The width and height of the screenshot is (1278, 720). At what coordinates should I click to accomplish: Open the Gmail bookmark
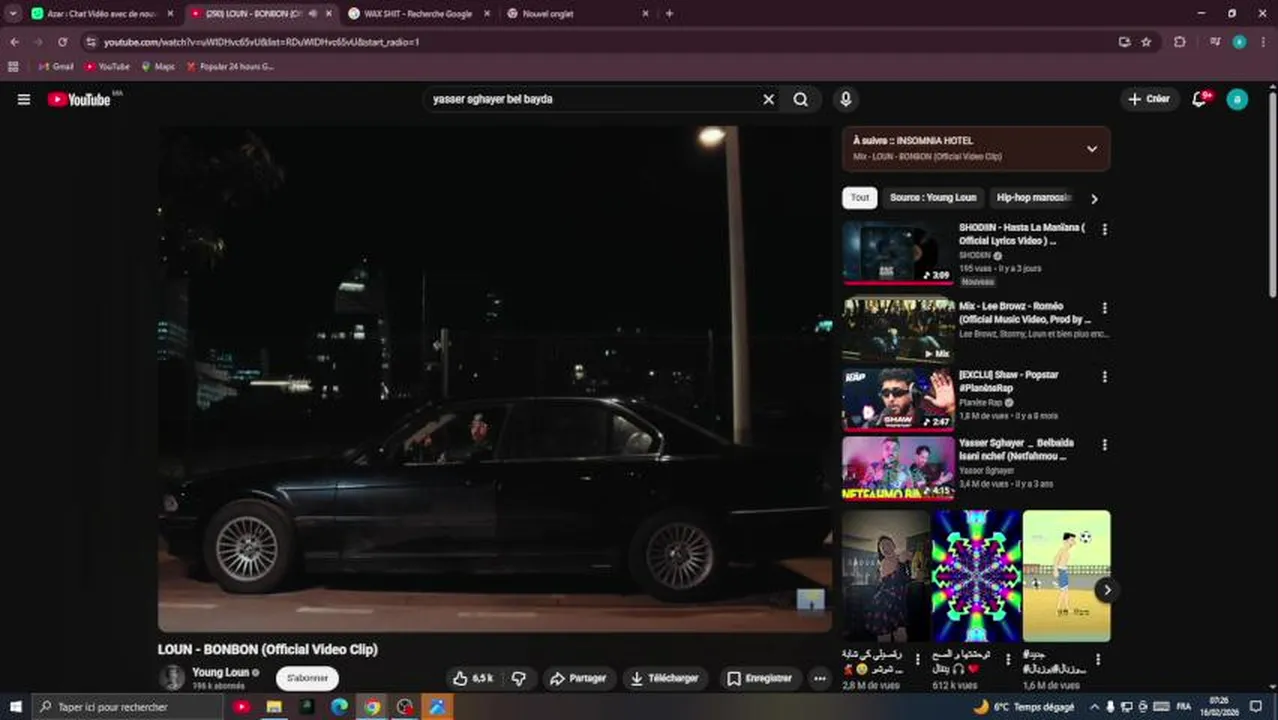56,67
